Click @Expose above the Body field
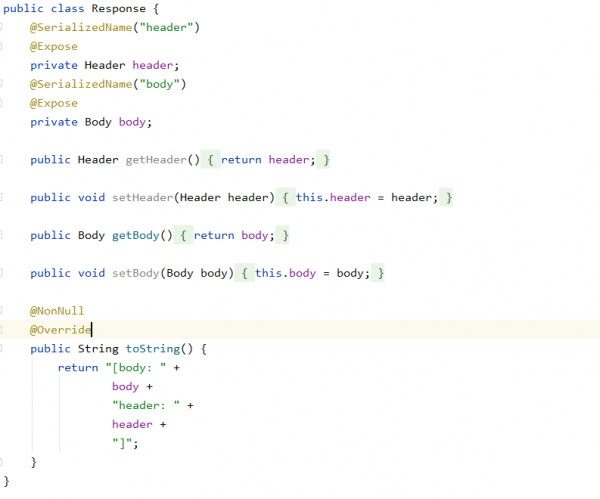 click(x=54, y=103)
